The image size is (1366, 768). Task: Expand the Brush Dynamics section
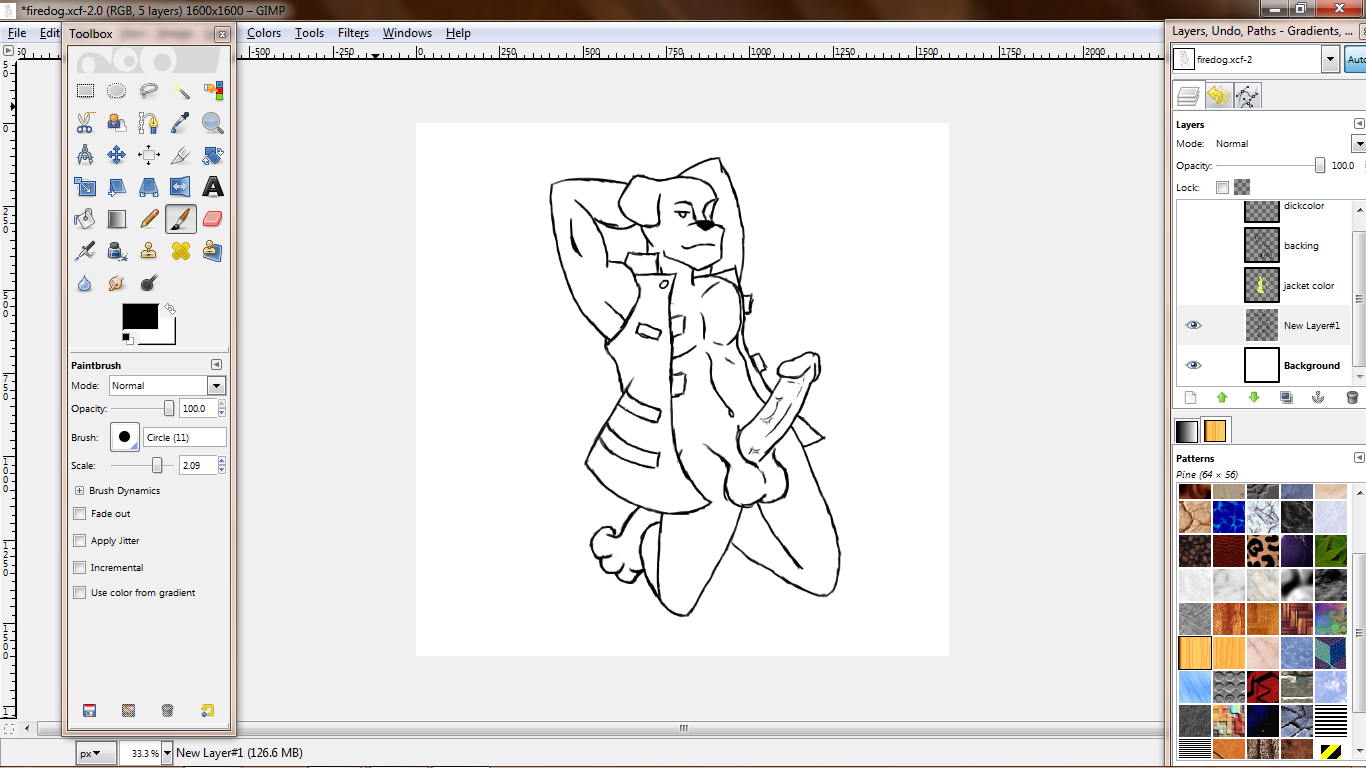pos(79,491)
